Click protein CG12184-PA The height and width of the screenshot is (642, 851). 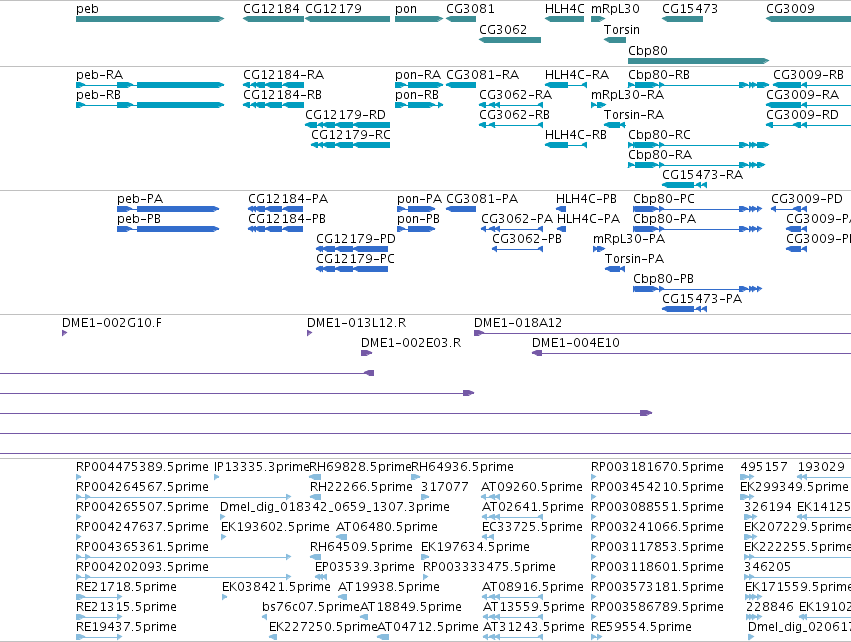(x=288, y=199)
